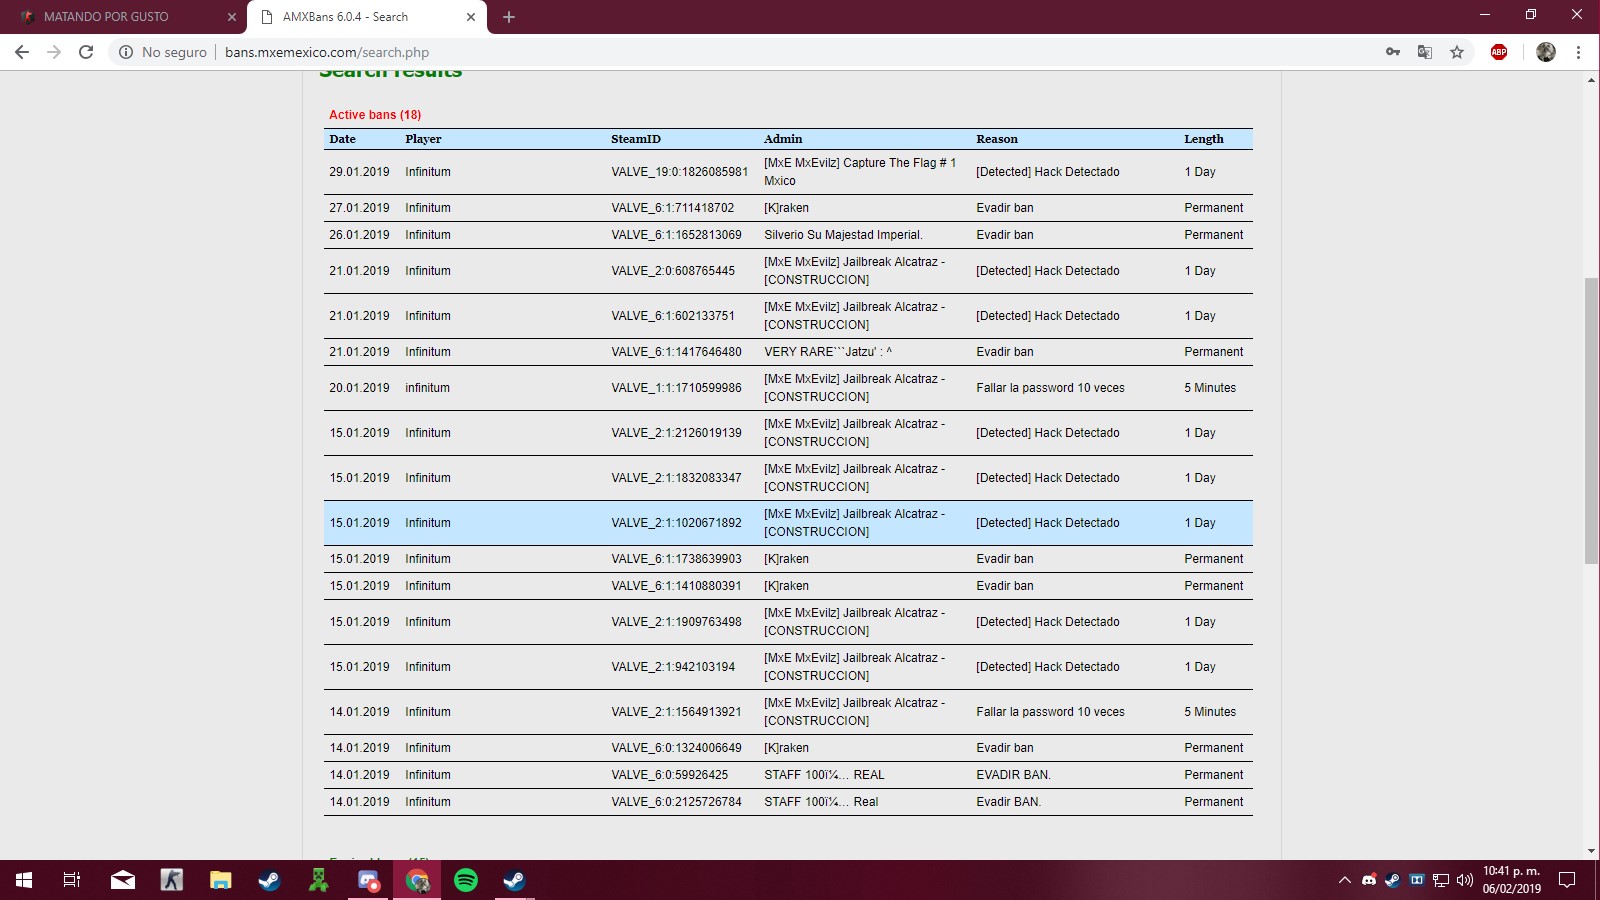Bookmark this page with the star

pos(1457,52)
